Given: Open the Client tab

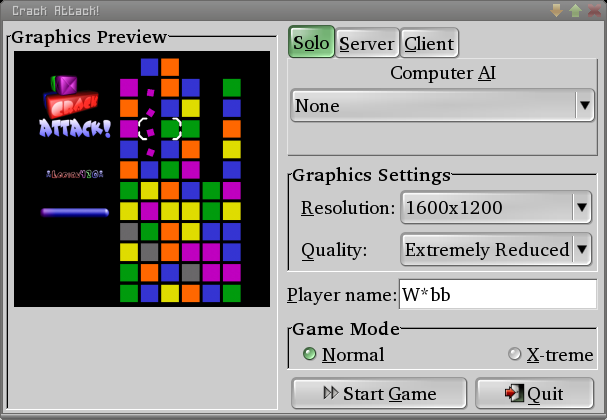Looking at the screenshot, I should coord(429,43).
